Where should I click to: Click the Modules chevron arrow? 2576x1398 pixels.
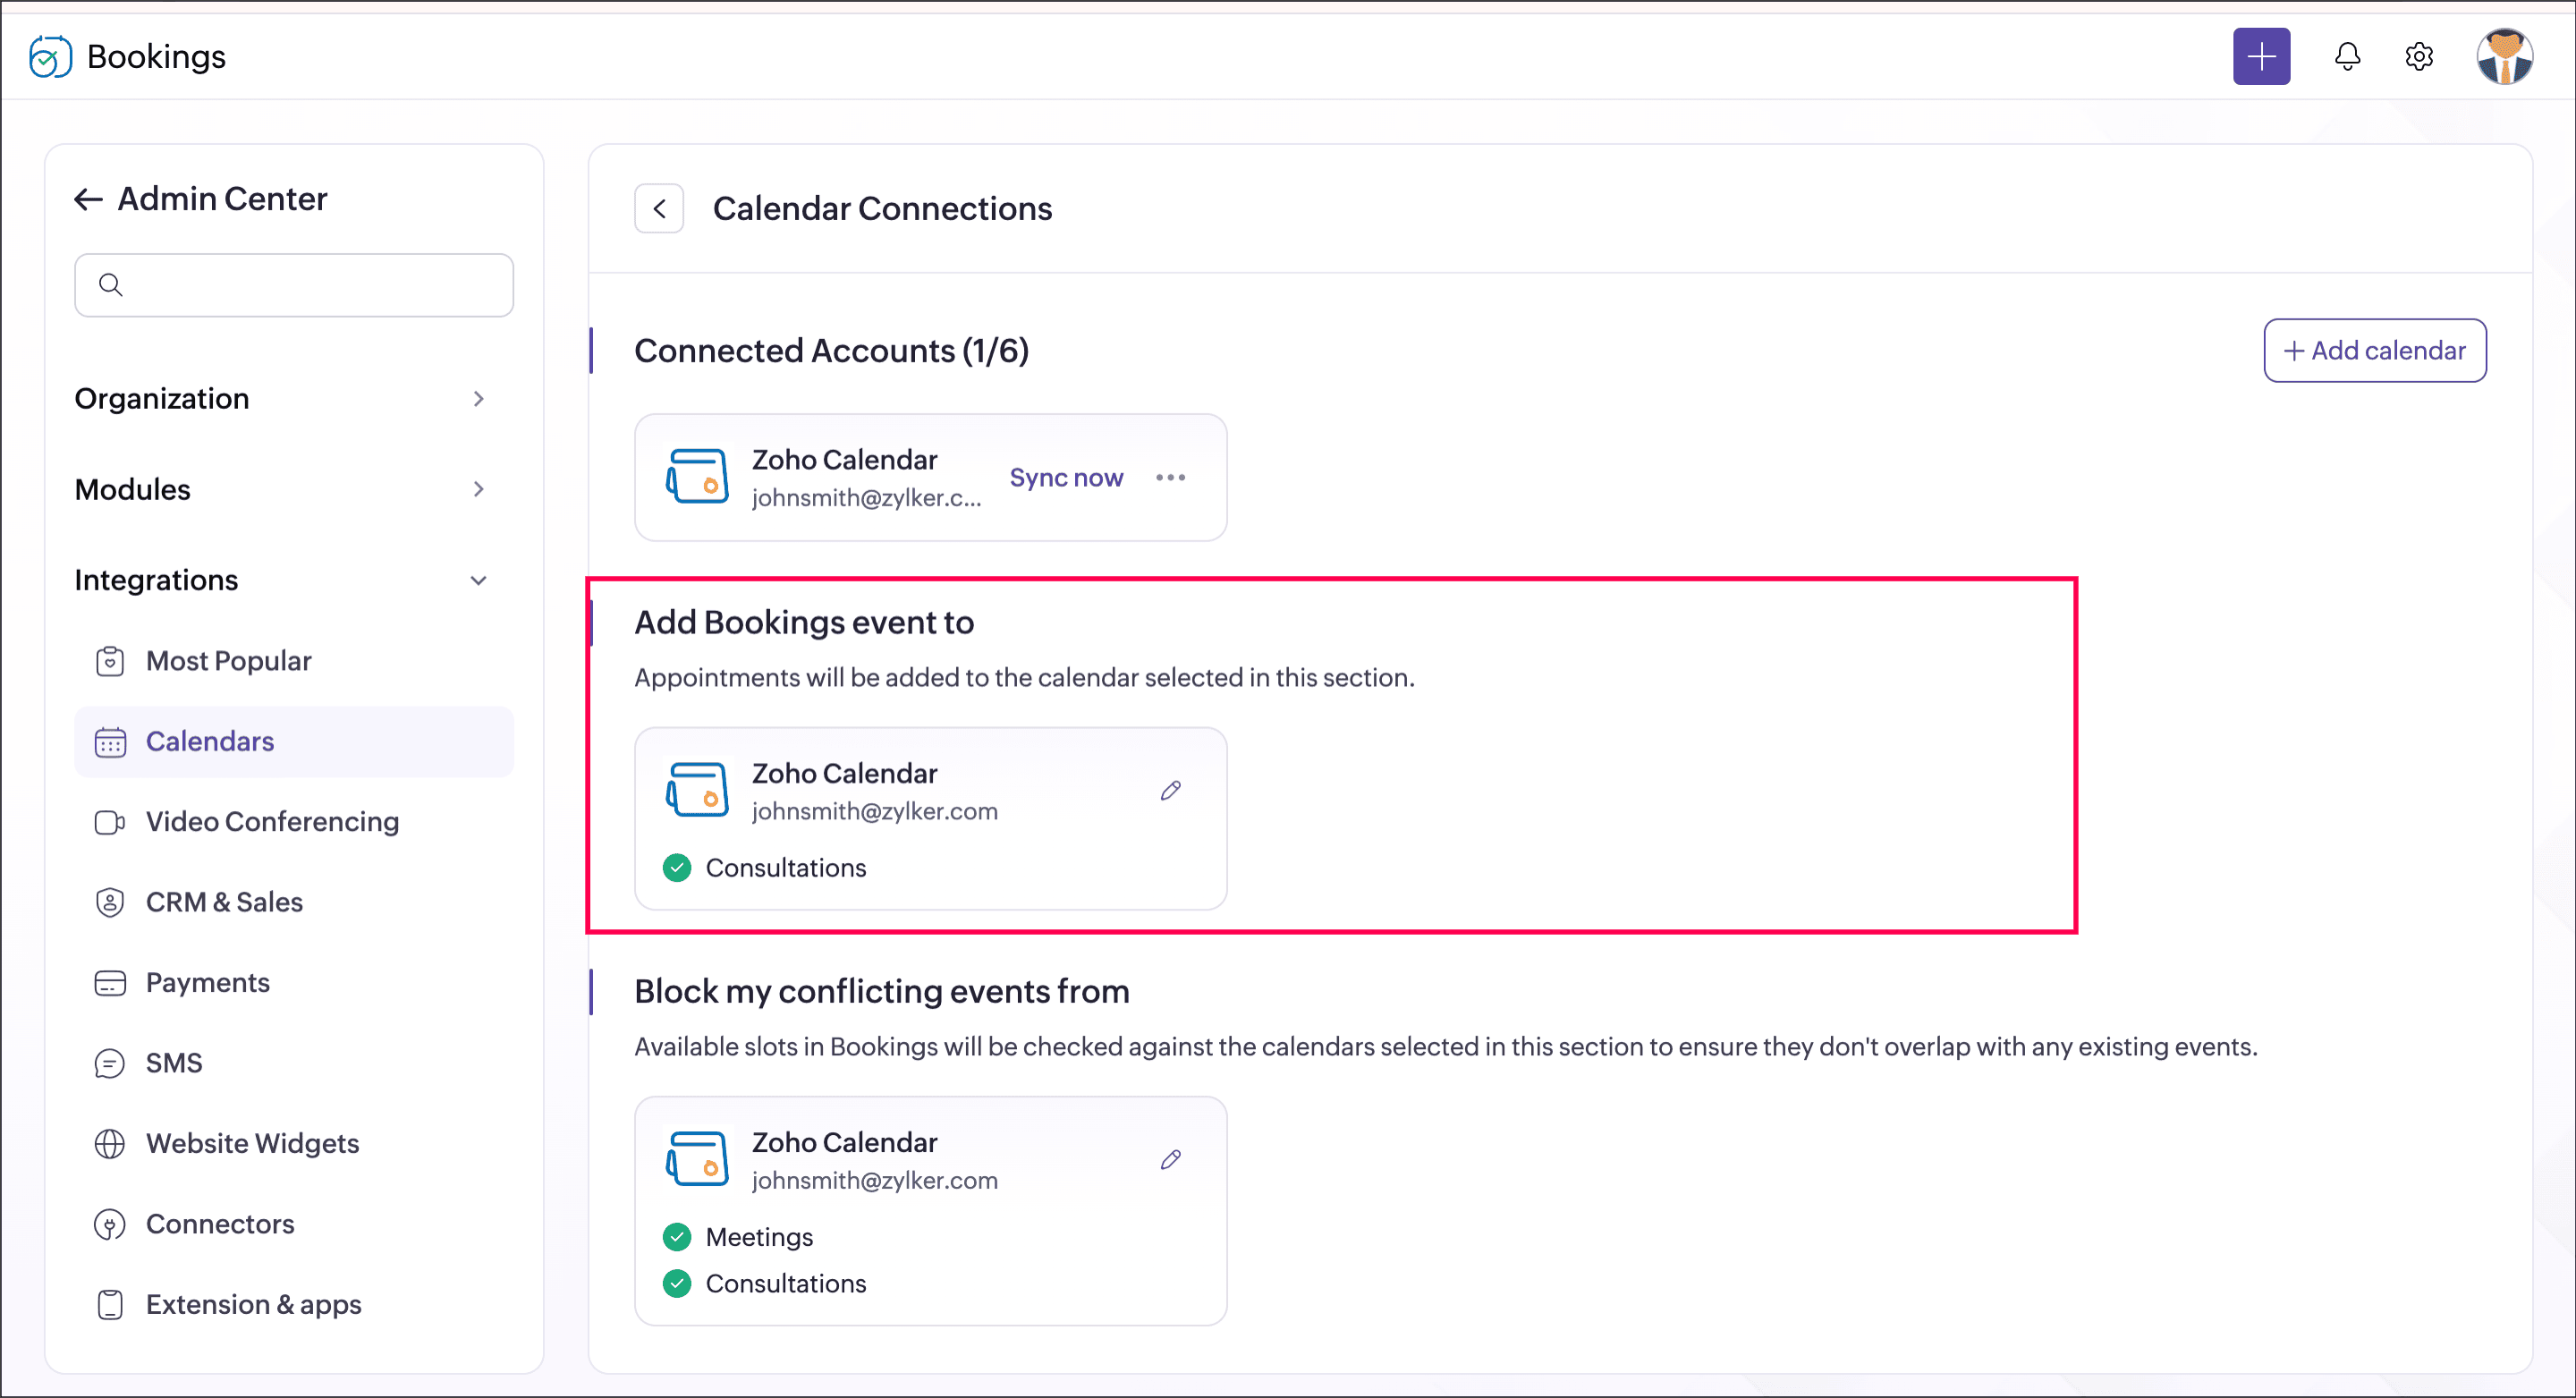point(479,490)
